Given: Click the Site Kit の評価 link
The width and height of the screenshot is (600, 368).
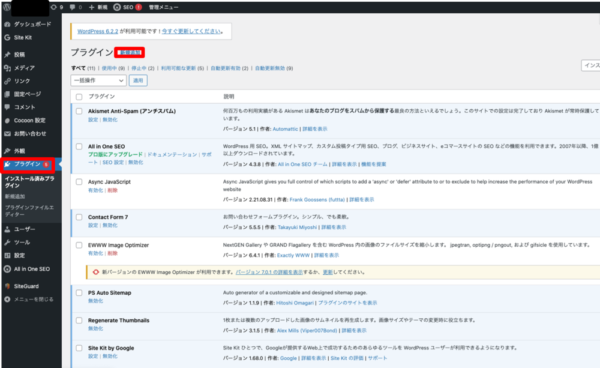Looking at the screenshot, I should (347, 358).
